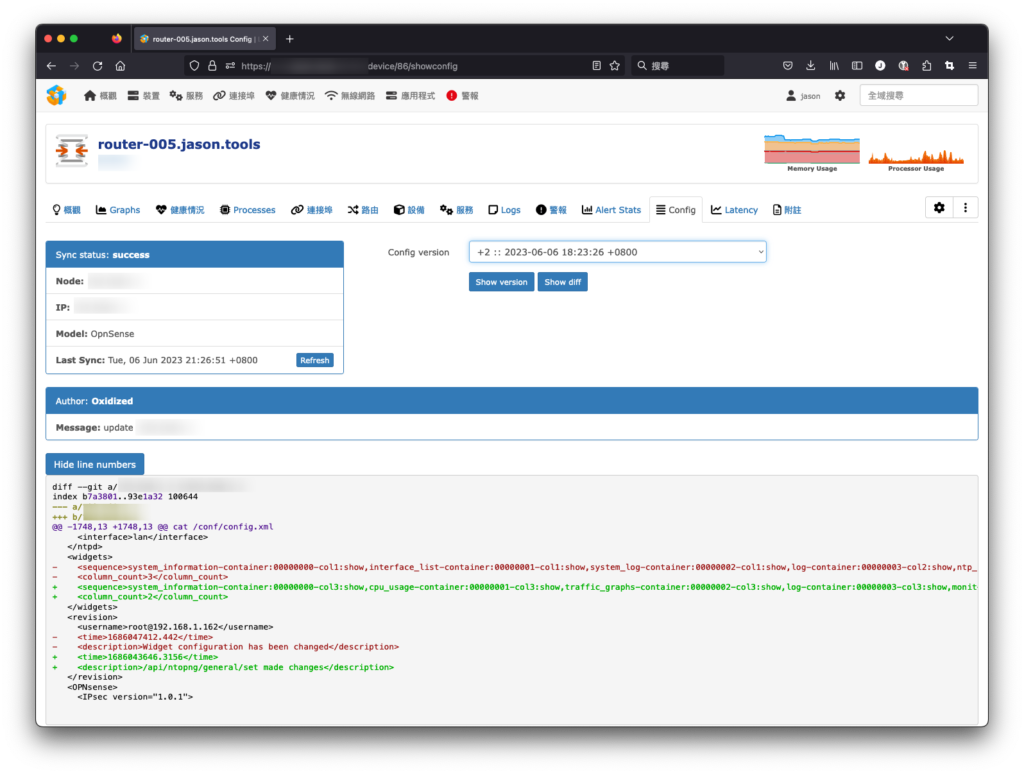
Task: Open the Memory Usage mini graph
Action: tap(812, 153)
